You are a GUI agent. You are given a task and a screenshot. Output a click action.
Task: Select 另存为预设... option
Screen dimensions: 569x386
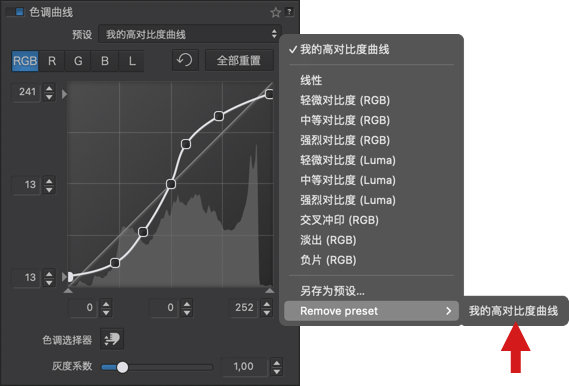tap(332, 291)
